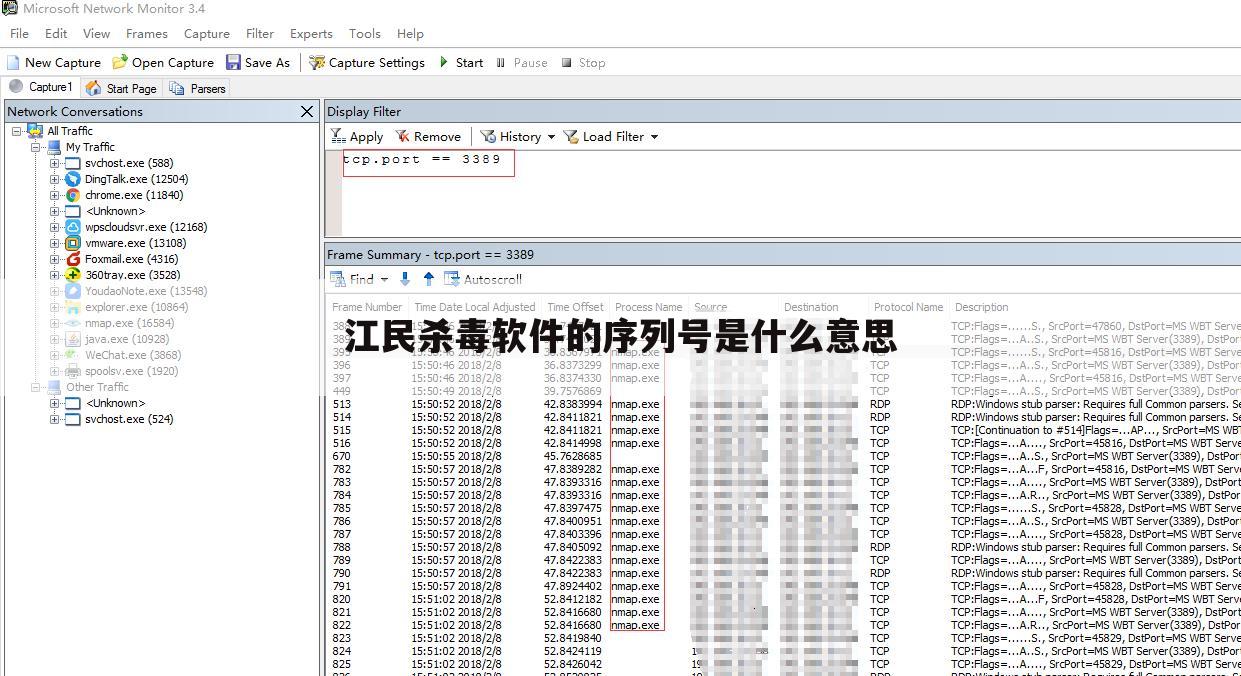Select spoolsv.exe (1920) in the tree
The height and width of the screenshot is (676, 1241).
(131, 371)
